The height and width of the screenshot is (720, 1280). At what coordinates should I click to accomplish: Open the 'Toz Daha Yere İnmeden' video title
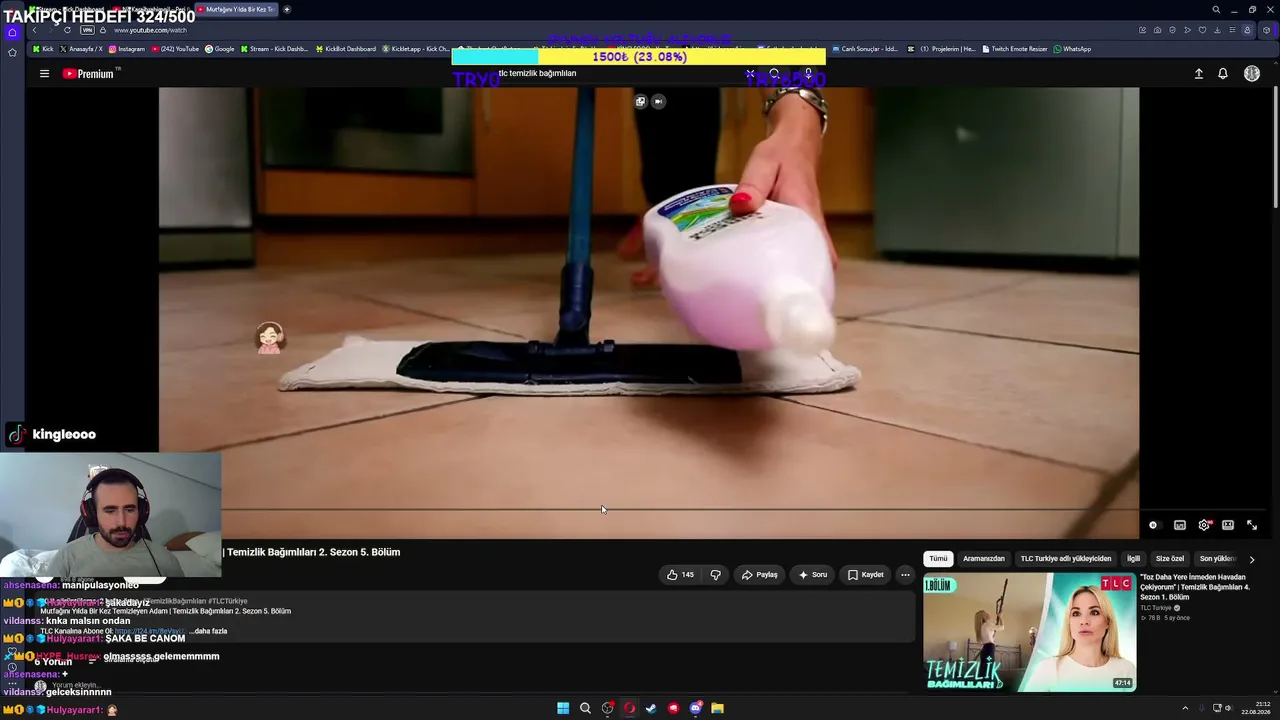(x=1196, y=587)
